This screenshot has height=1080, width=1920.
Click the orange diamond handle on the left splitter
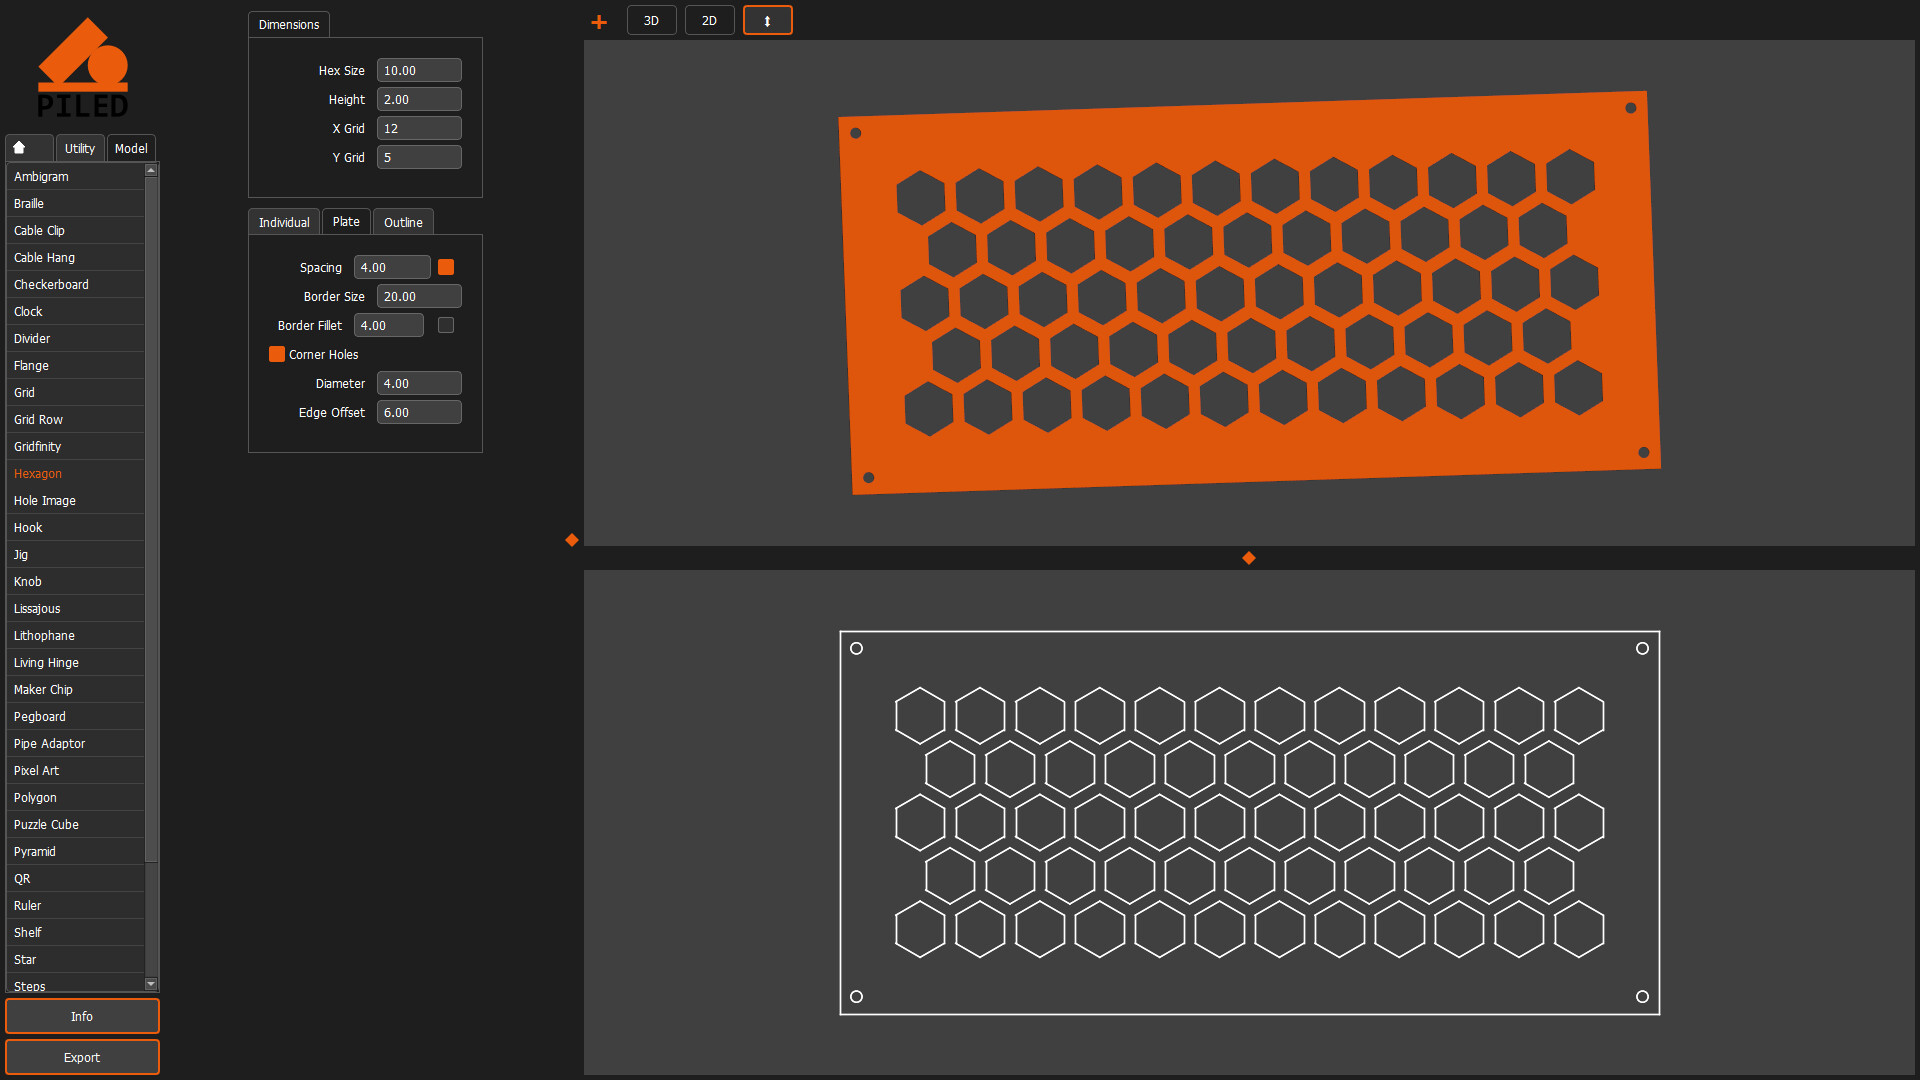[x=571, y=540]
